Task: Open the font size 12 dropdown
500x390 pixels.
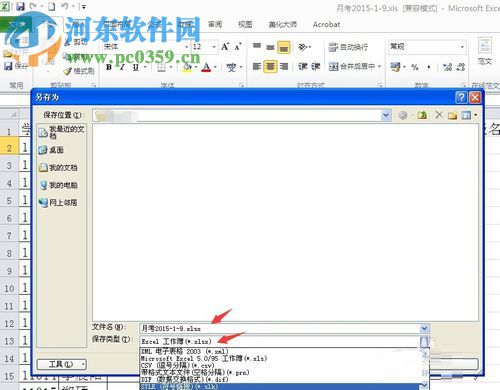Action: pyautogui.click(x=214, y=47)
